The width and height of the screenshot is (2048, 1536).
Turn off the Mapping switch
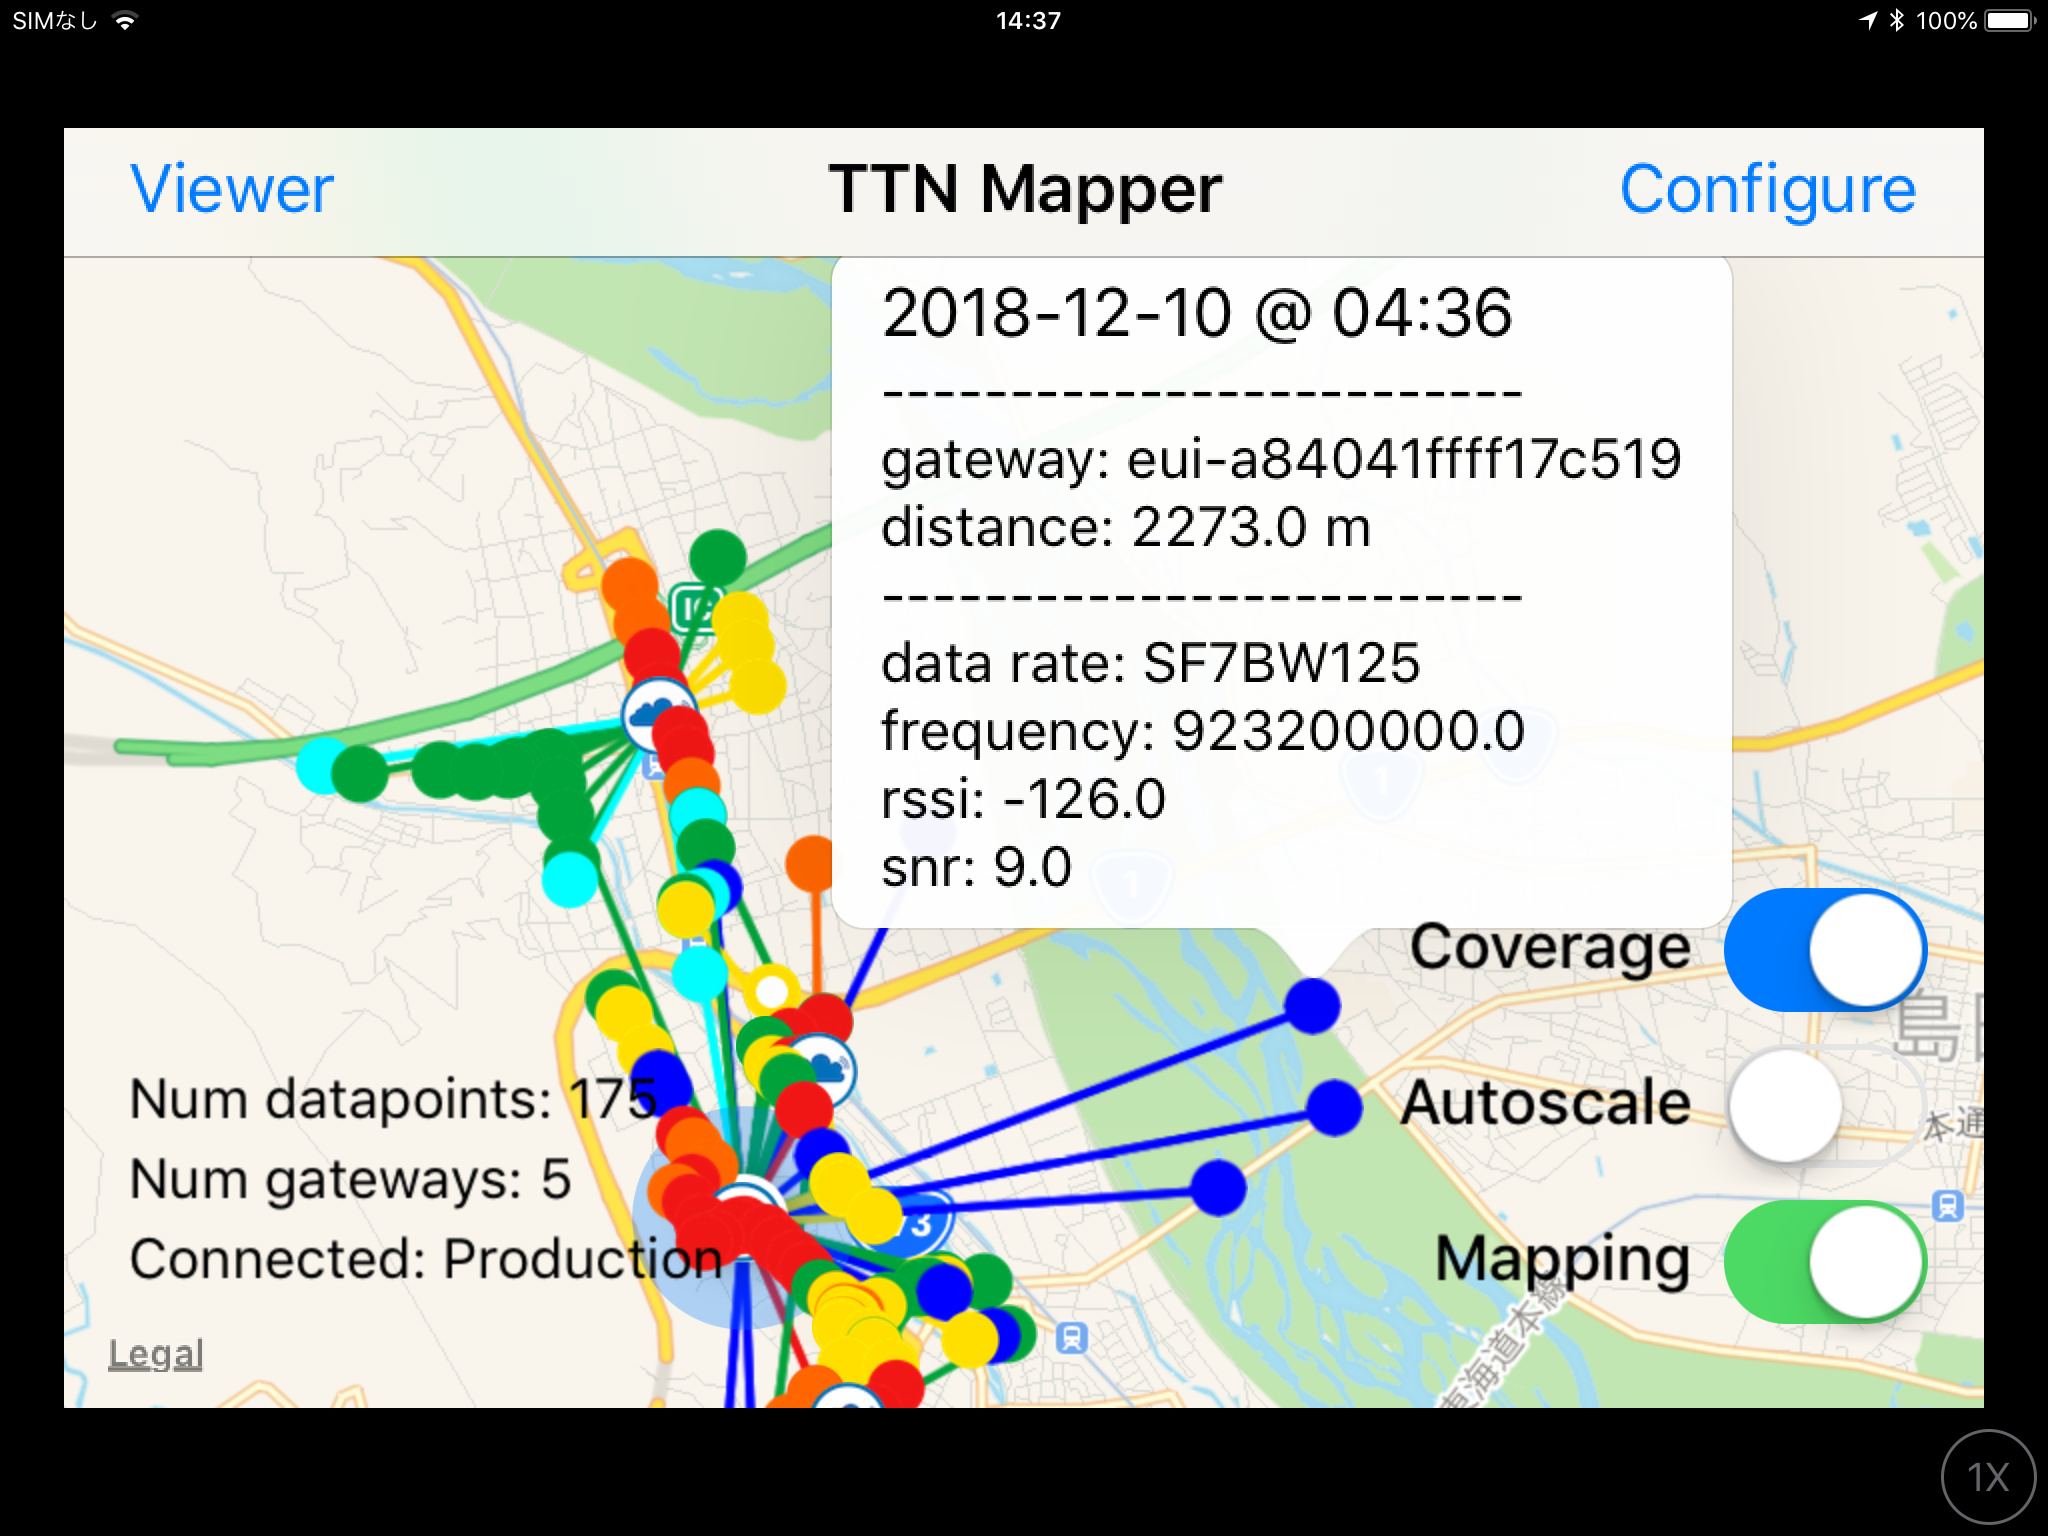coord(1825,1261)
